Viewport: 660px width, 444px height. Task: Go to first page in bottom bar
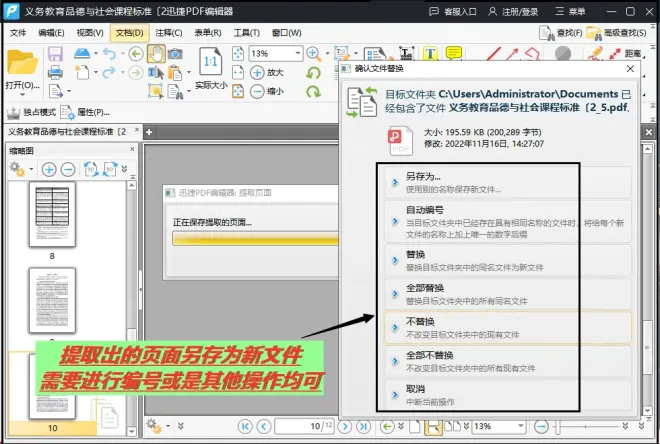point(245,426)
